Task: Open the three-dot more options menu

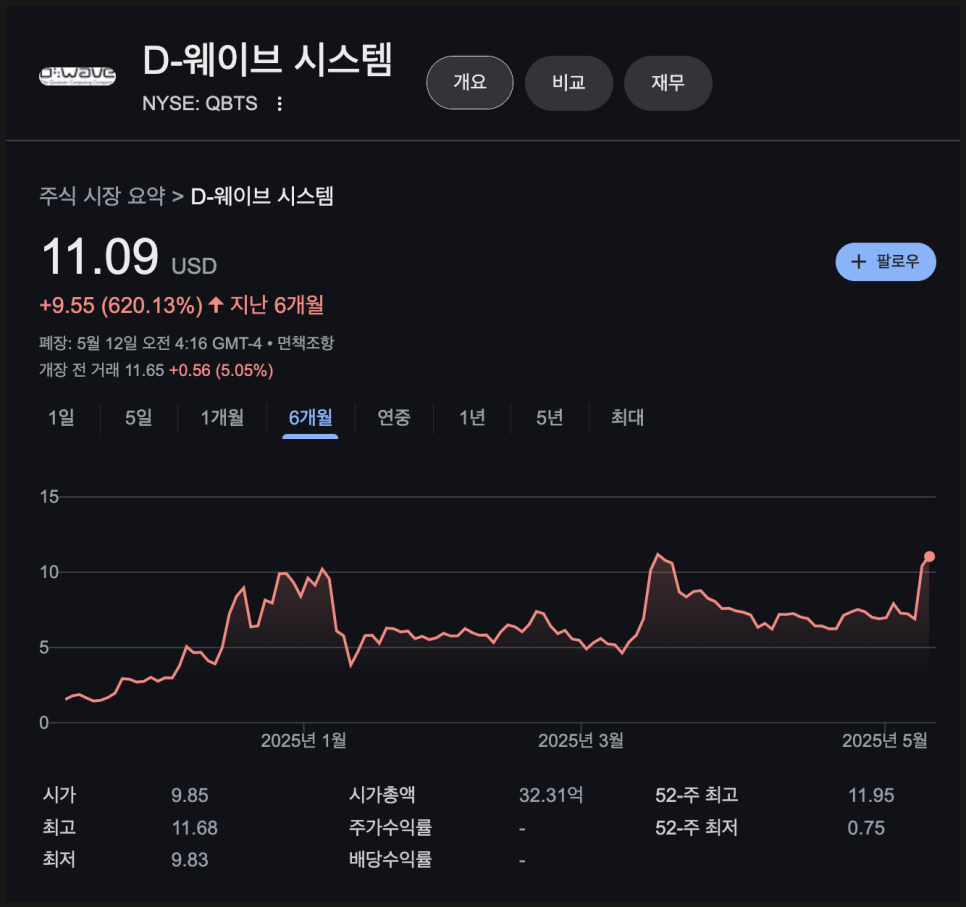Action: point(280,104)
